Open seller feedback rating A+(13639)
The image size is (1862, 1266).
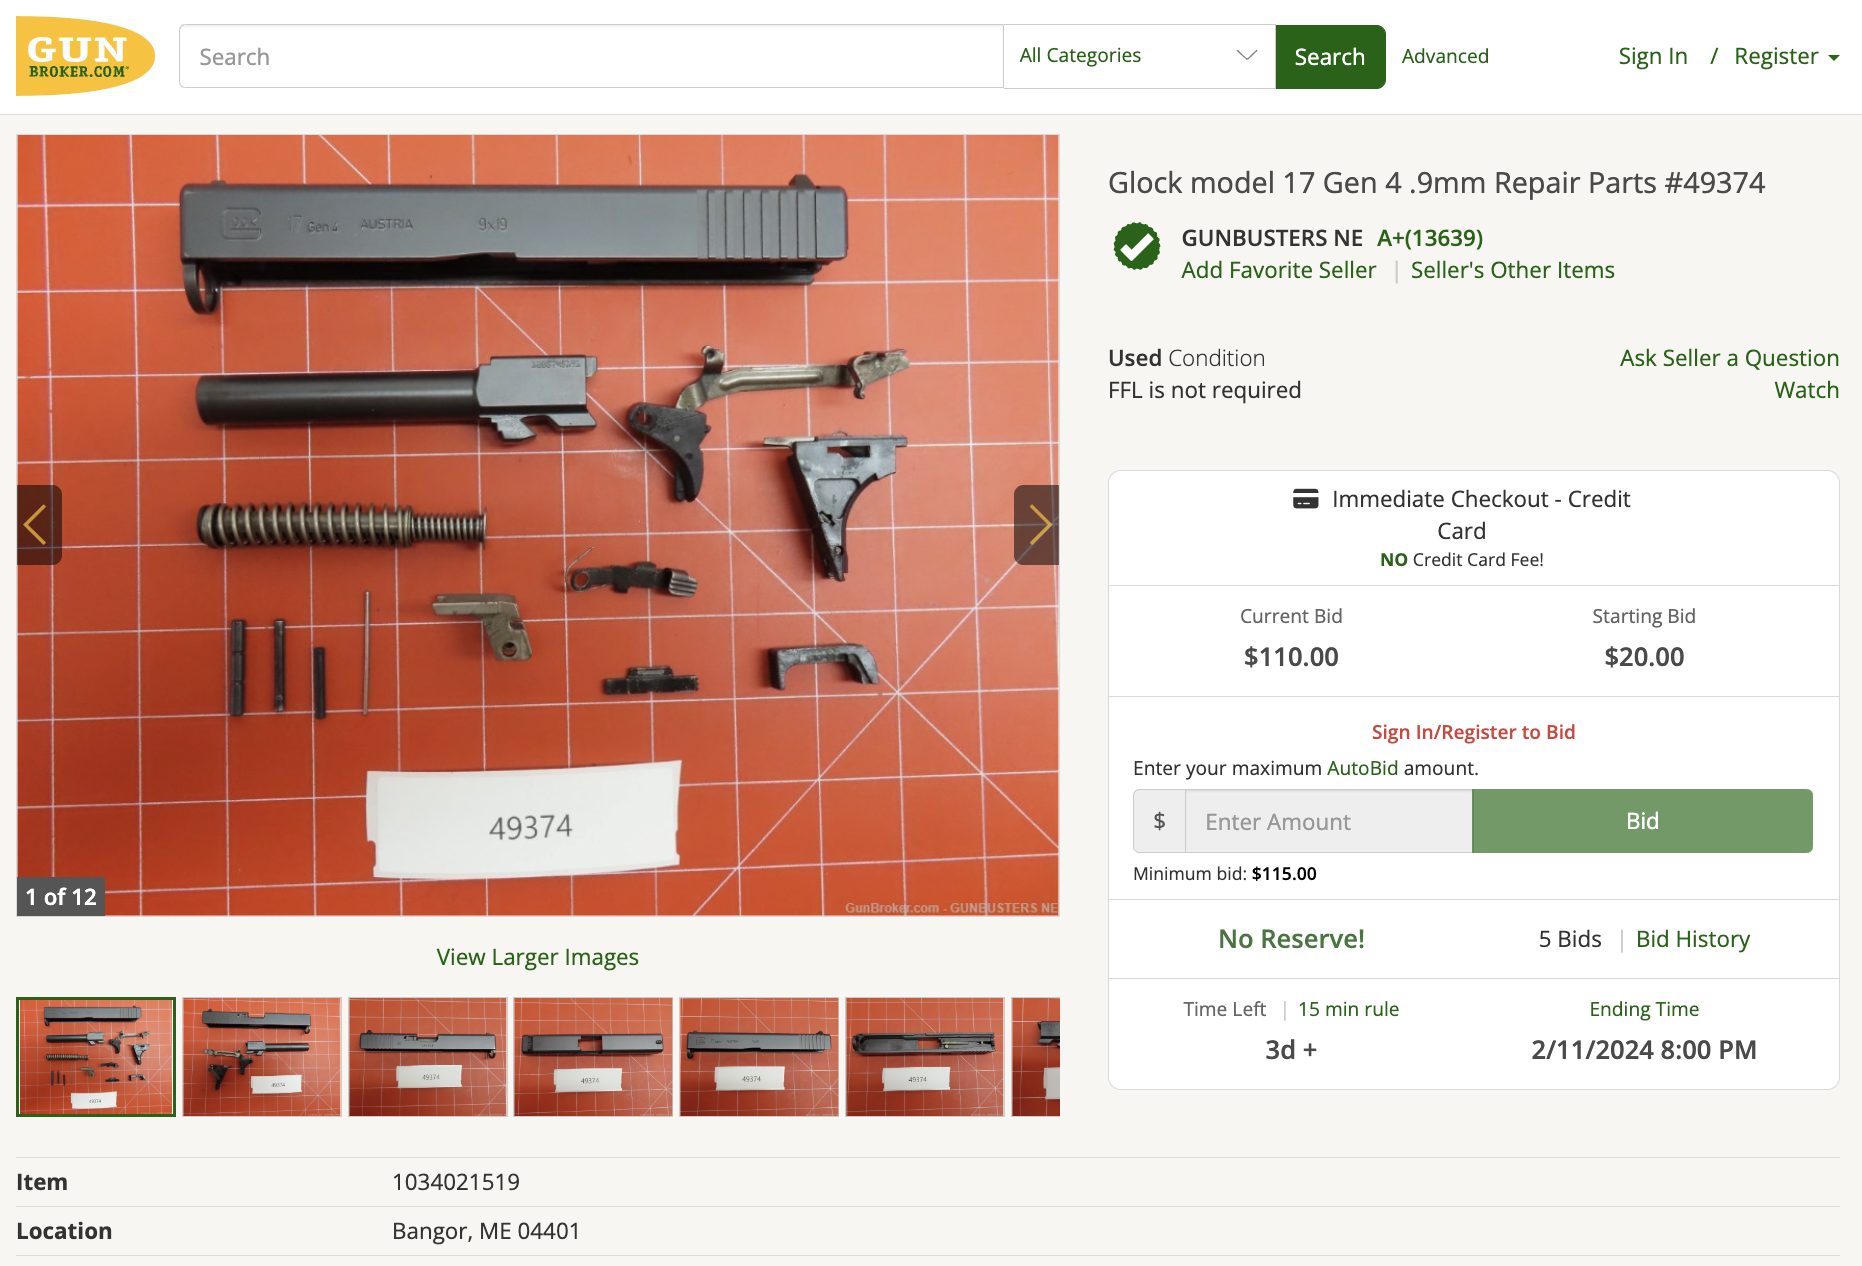coord(1430,238)
